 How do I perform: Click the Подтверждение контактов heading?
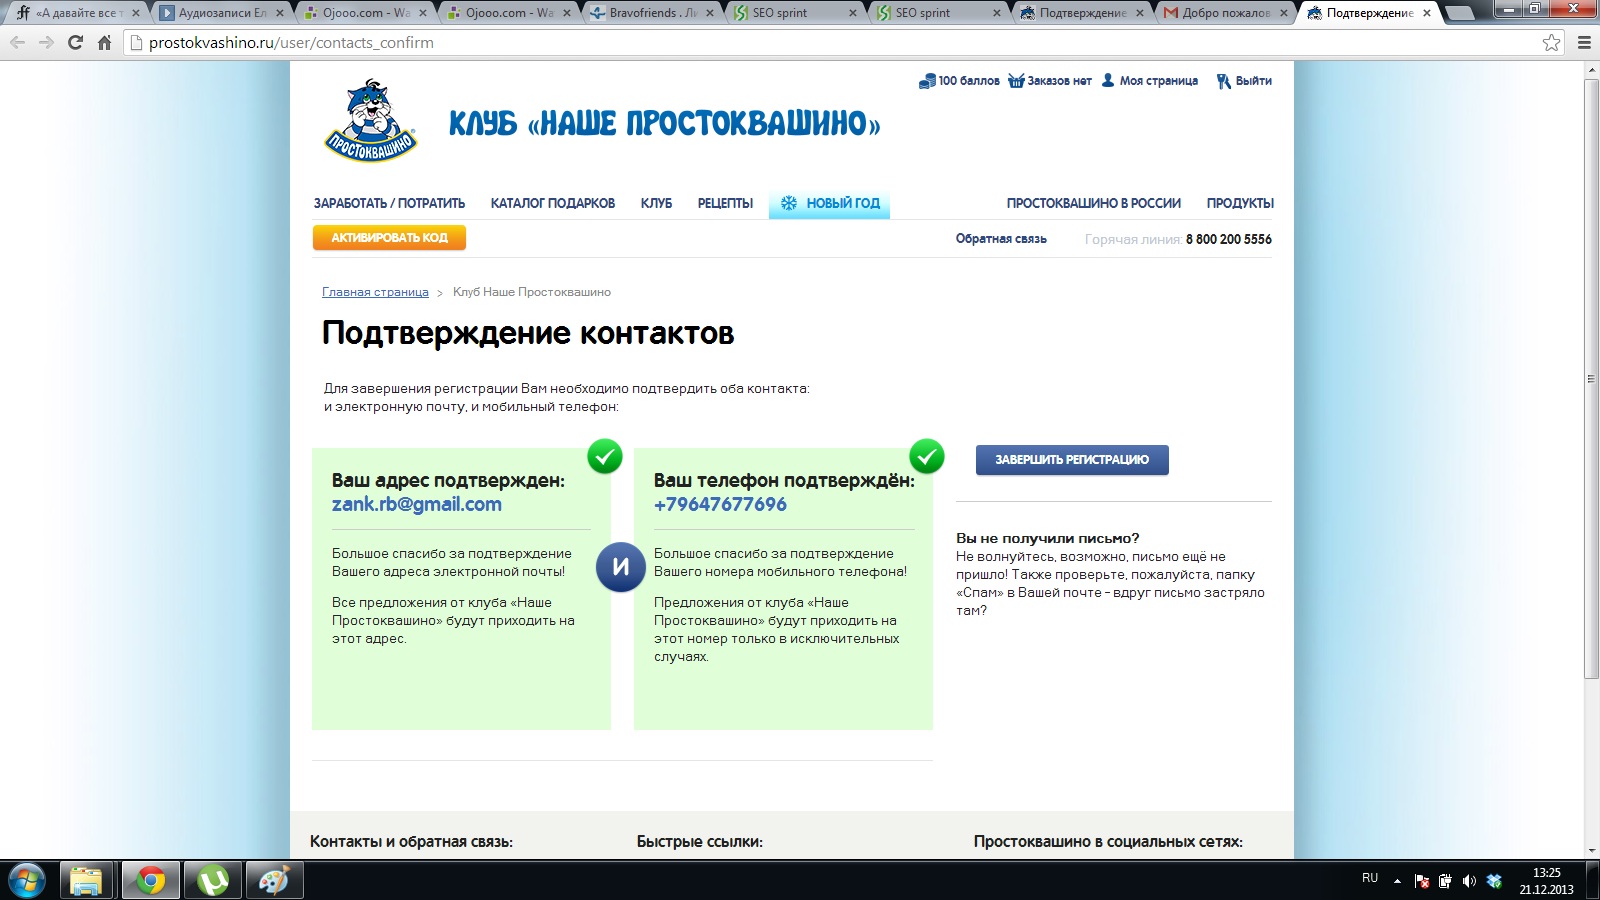click(528, 333)
